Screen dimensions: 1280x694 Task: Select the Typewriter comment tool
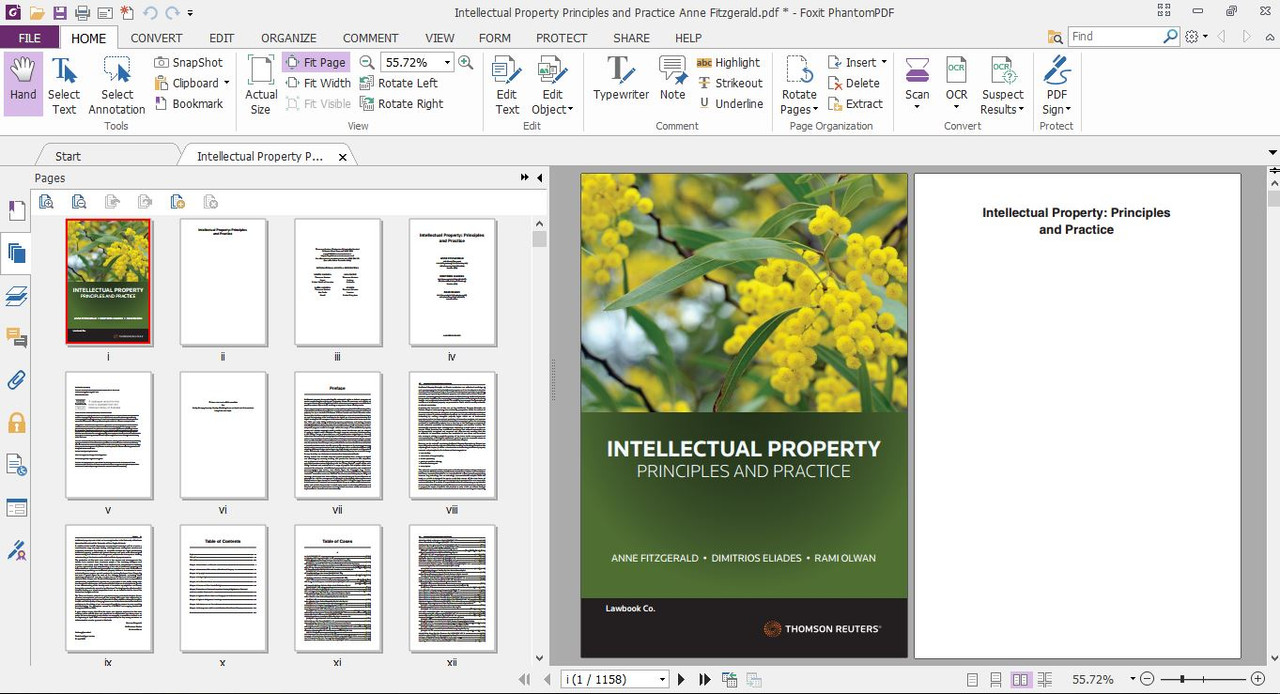621,78
